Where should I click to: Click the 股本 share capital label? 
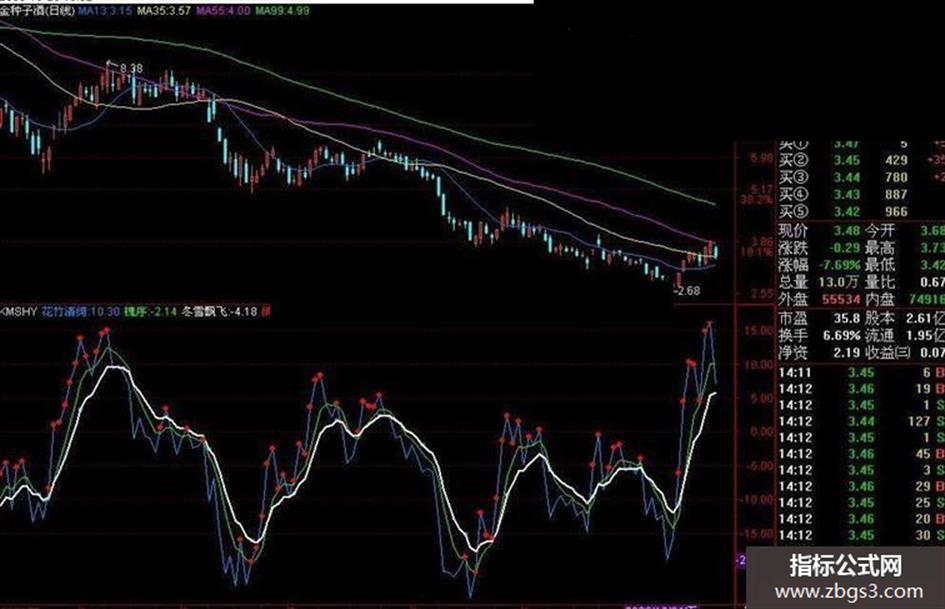[880, 318]
